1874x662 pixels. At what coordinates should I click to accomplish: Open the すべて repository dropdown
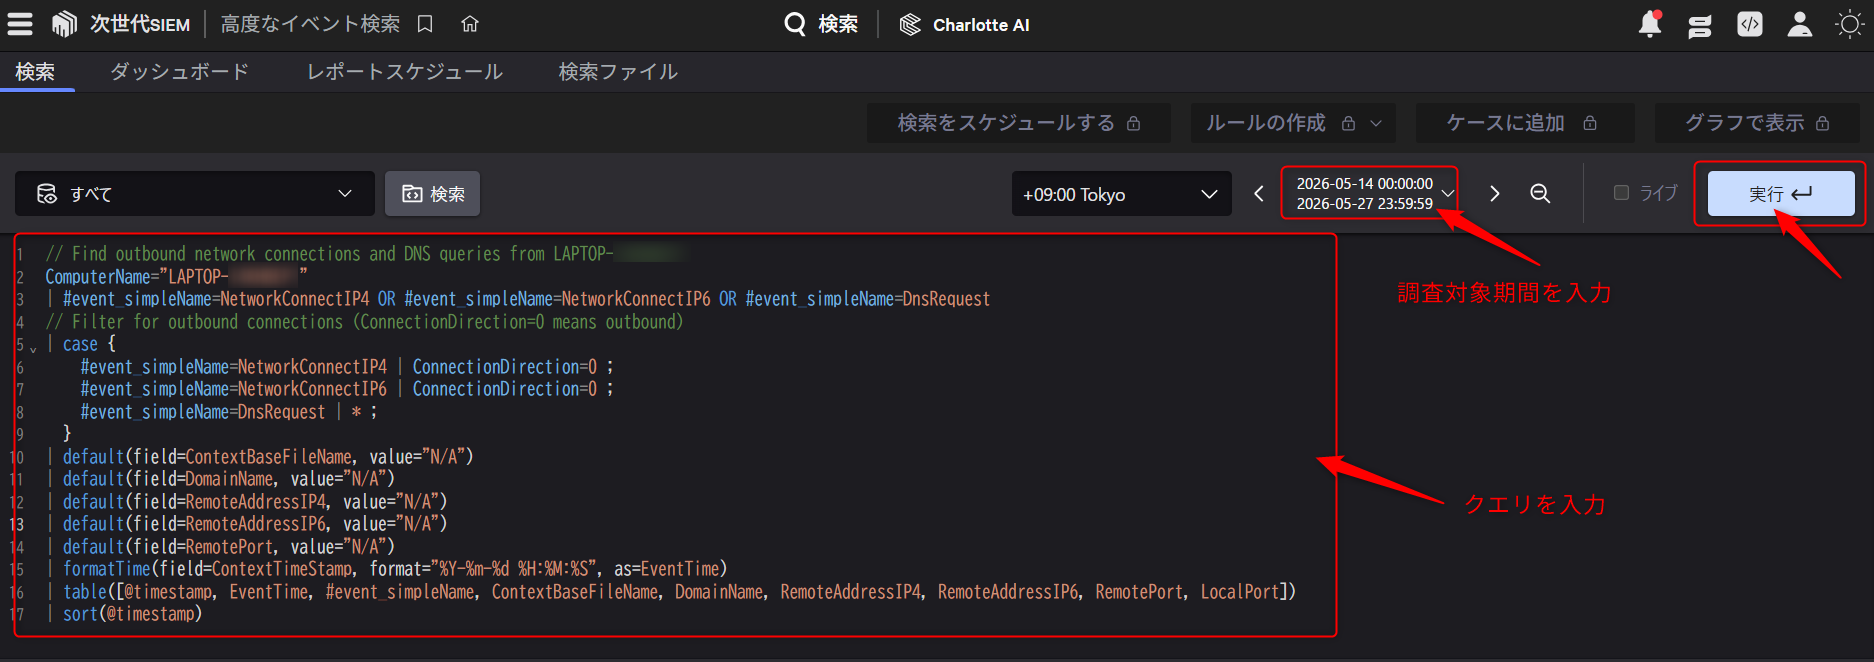(x=195, y=194)
